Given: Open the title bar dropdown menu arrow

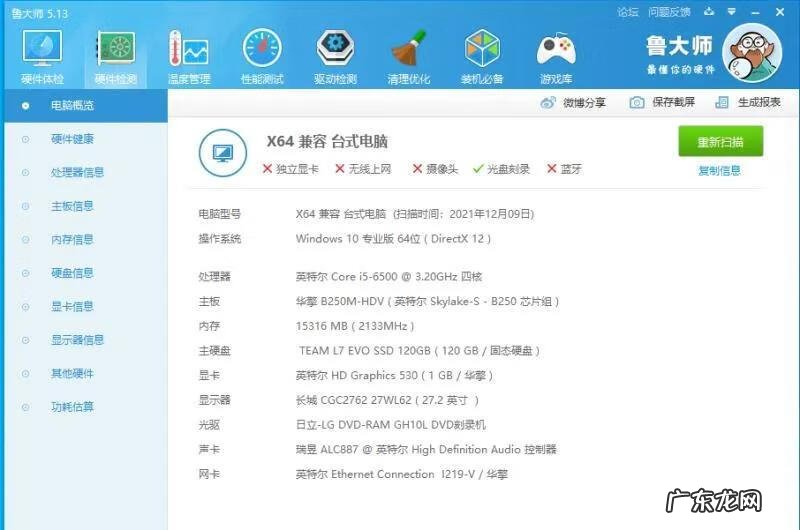Looking at the screenshot, I should click(x=732, y=11).
